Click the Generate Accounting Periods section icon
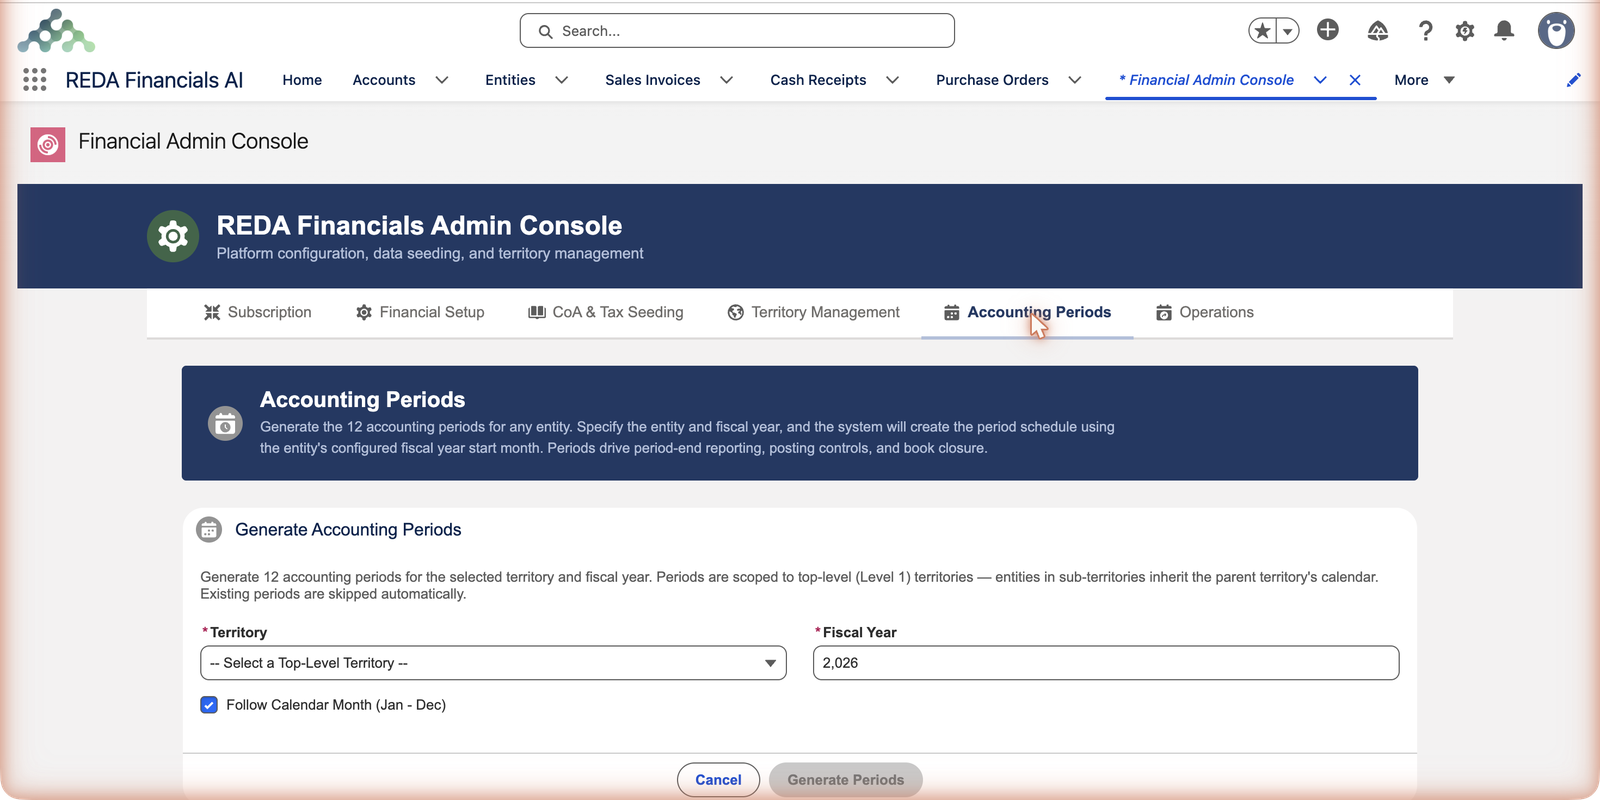This screenshot has width=1600, height=800. (x=209, y=530)
